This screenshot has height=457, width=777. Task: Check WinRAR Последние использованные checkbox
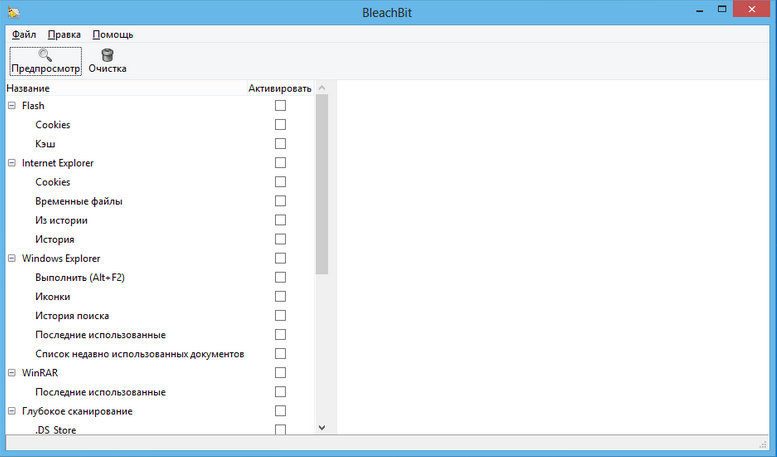280,392
